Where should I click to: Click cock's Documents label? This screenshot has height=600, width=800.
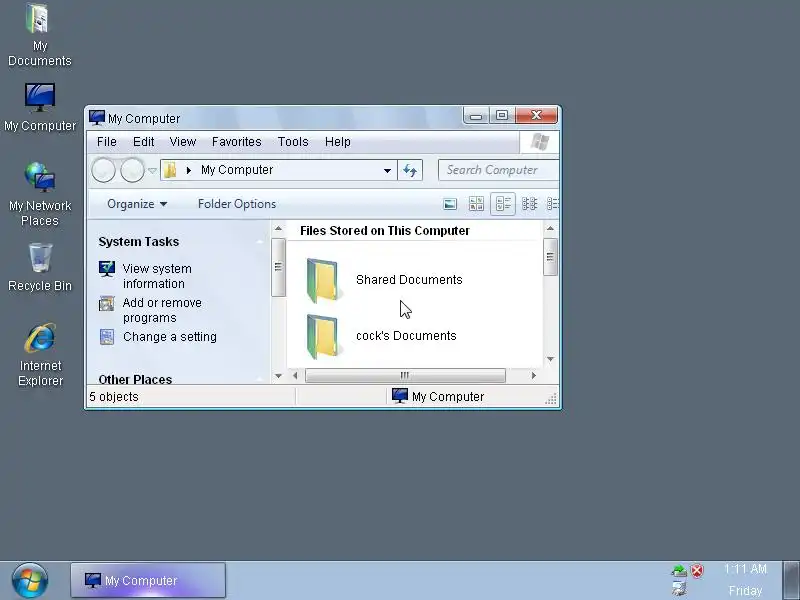point(406,336)
